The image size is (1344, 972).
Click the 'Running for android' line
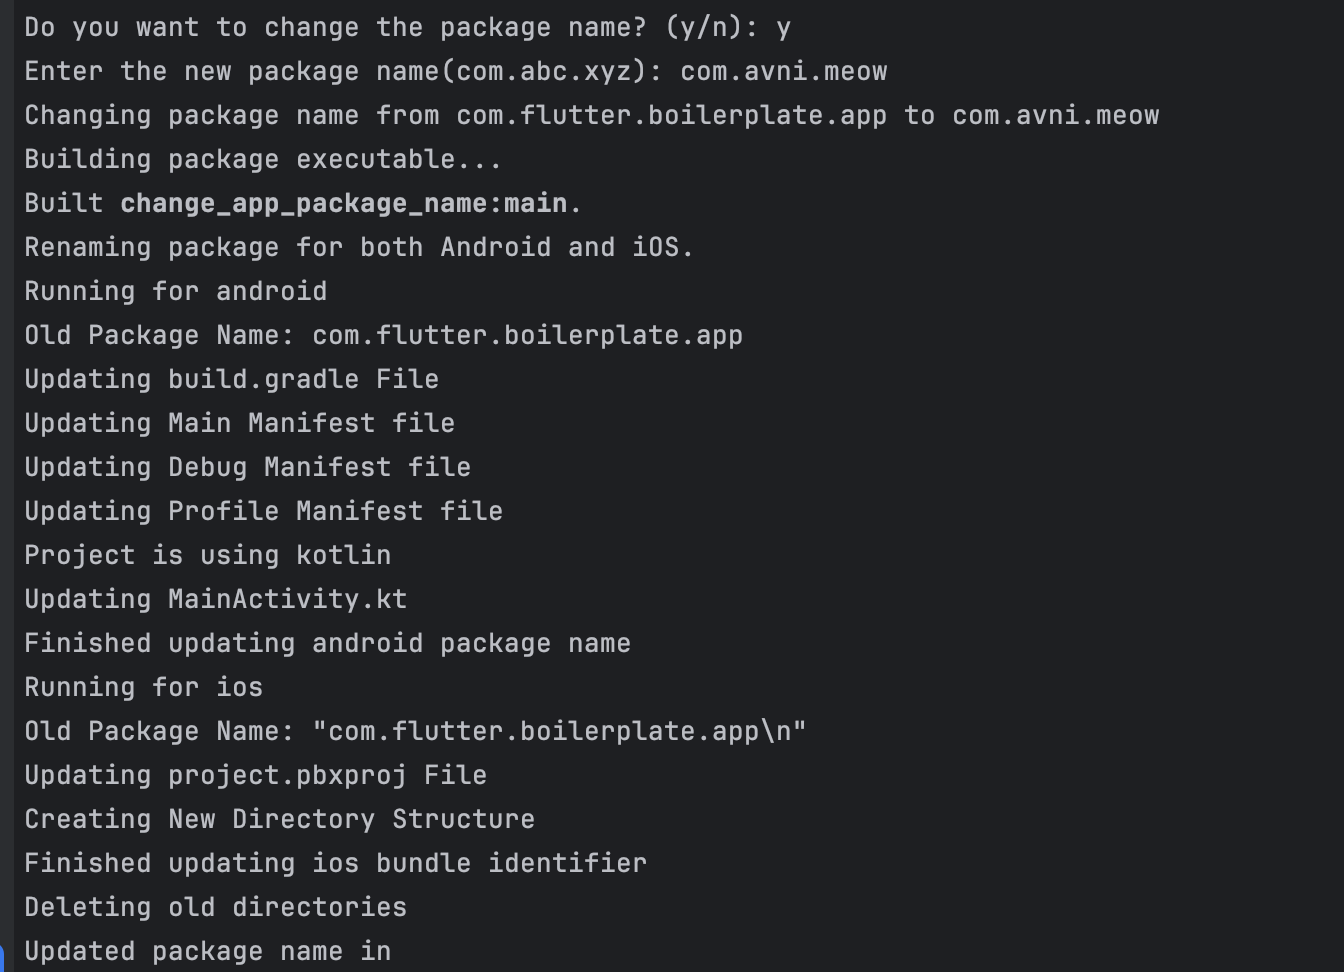tap(176, 291)
